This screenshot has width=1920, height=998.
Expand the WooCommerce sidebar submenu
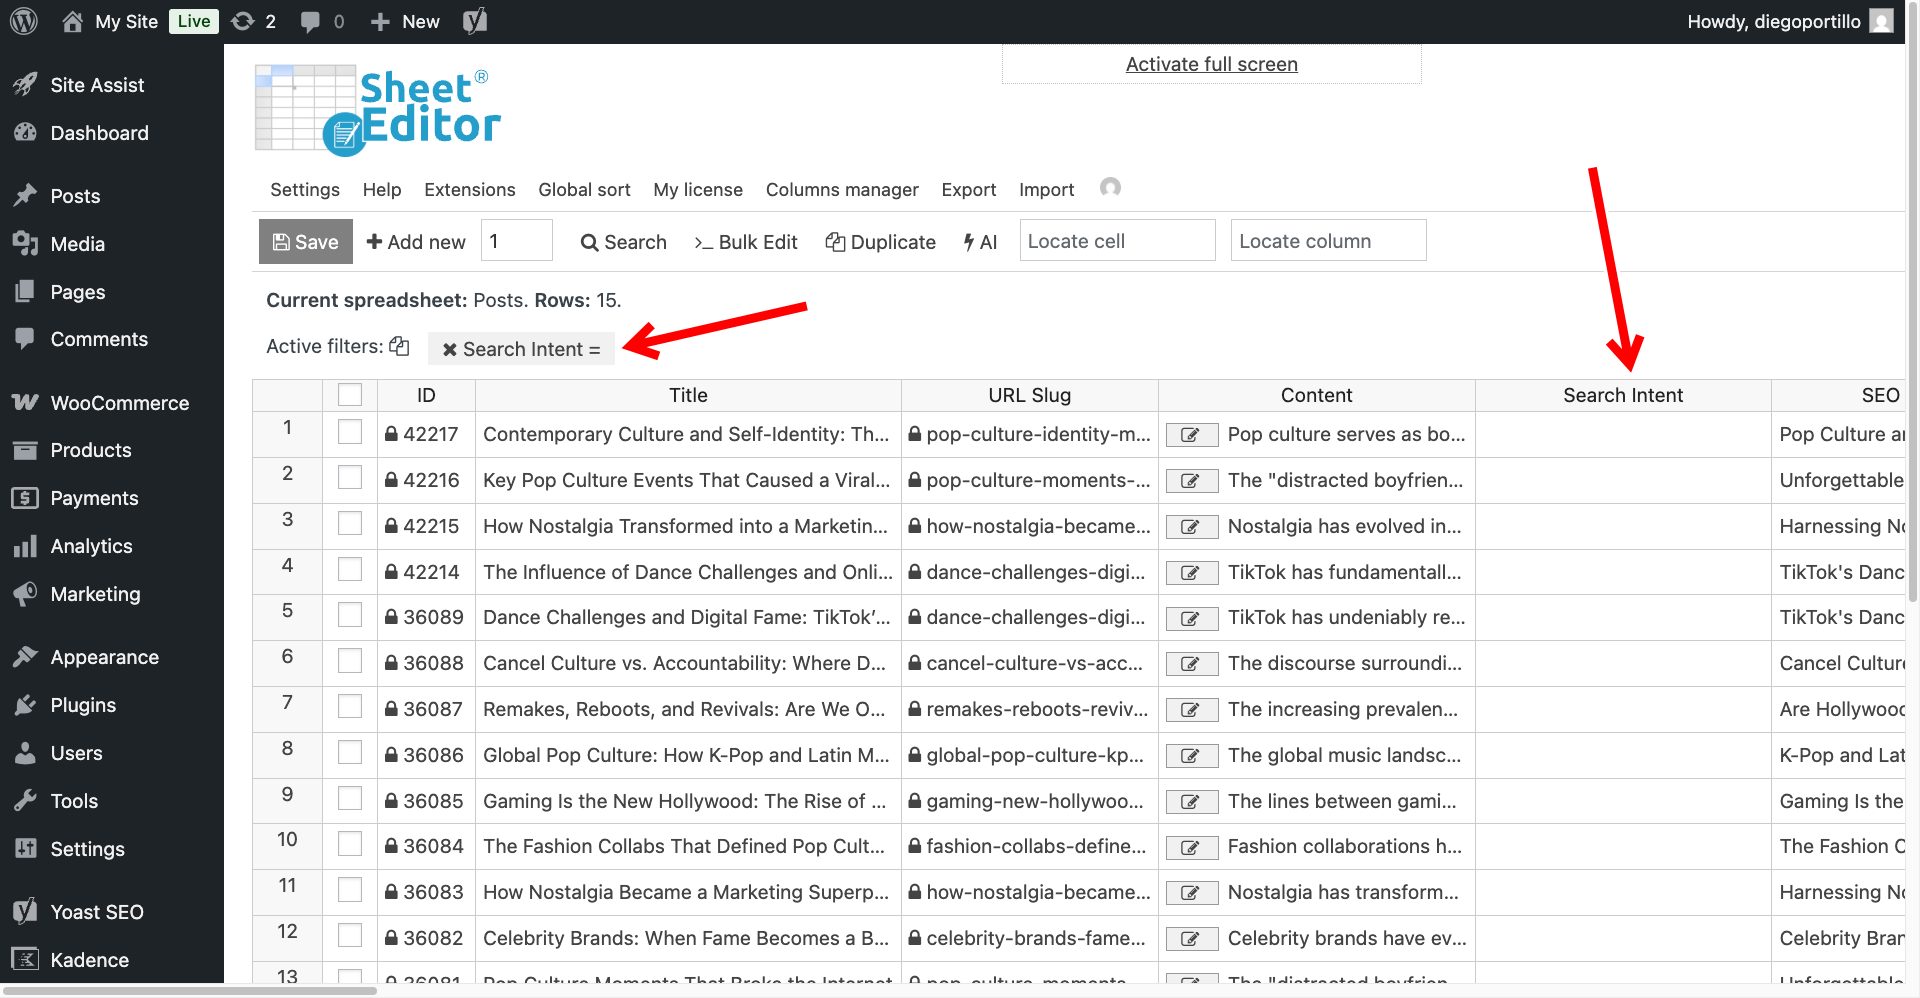[119, 402]
